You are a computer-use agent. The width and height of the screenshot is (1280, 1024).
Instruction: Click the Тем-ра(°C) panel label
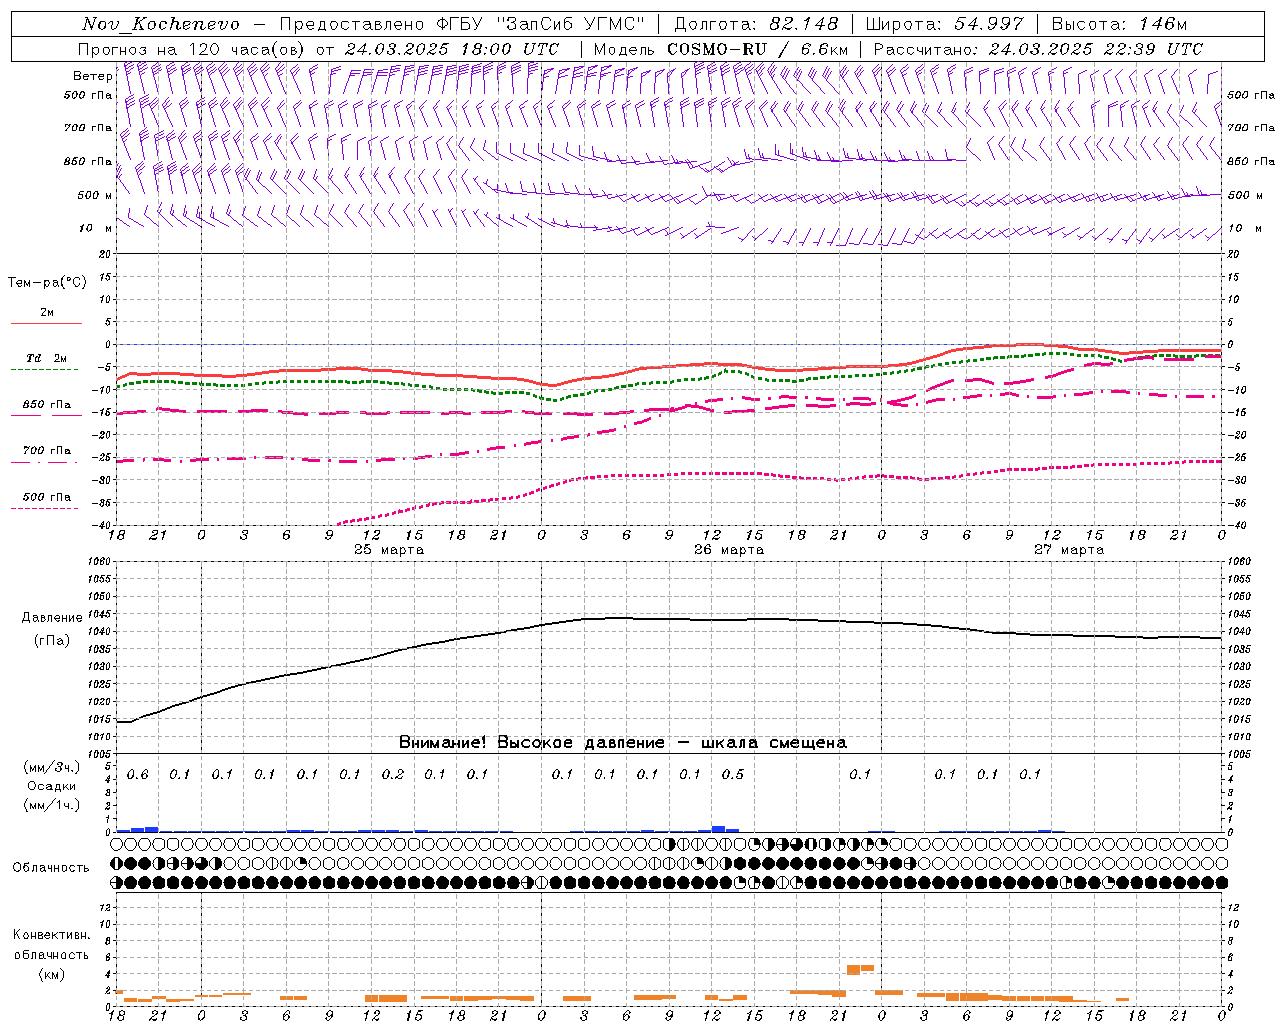pyautogui.click(x=47, y=283)
